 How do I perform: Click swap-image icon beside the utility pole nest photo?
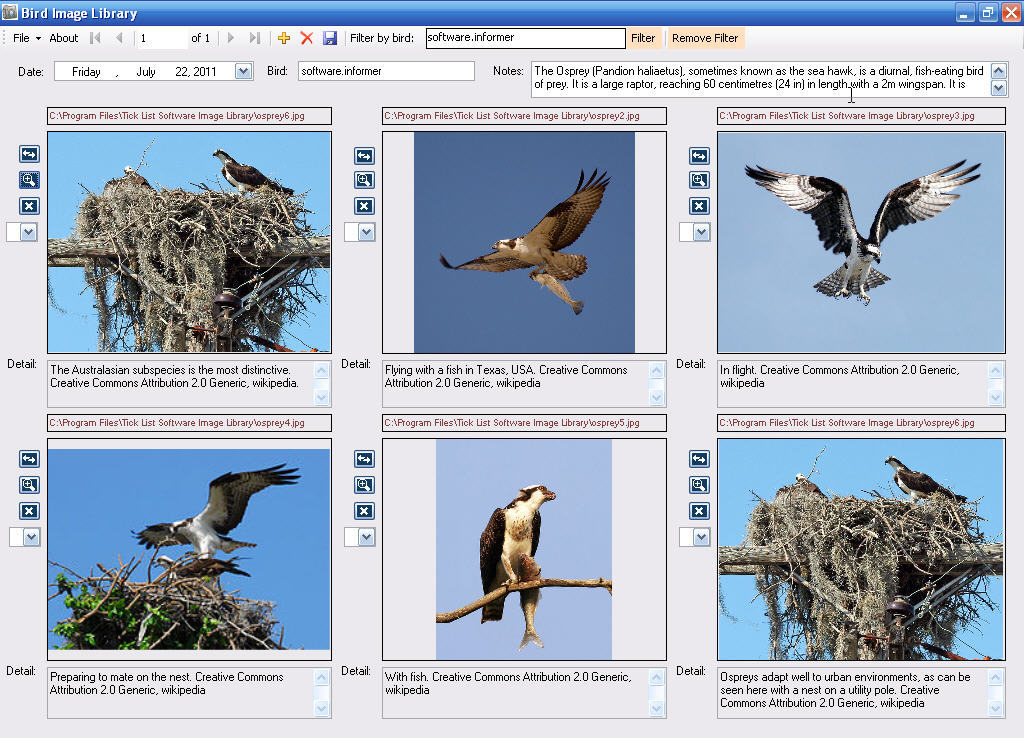pyautogui.click(x=699, y=459)
